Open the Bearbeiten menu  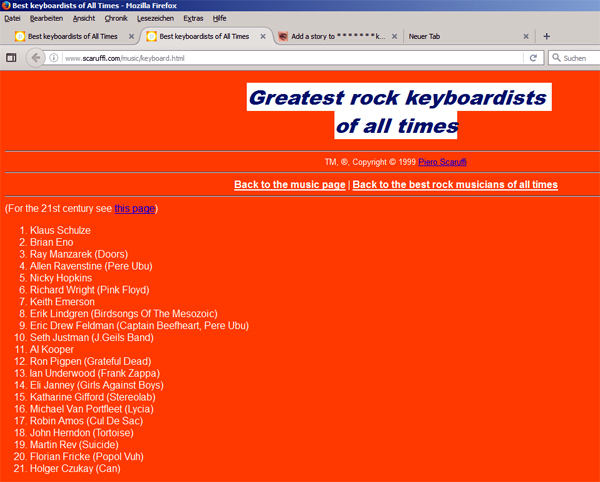click(46, 18)
